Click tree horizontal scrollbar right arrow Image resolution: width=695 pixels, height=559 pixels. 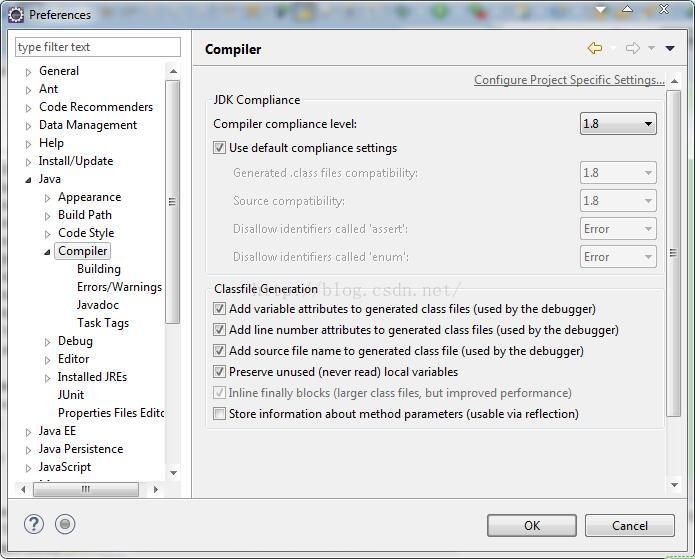[x=155, y=489]
